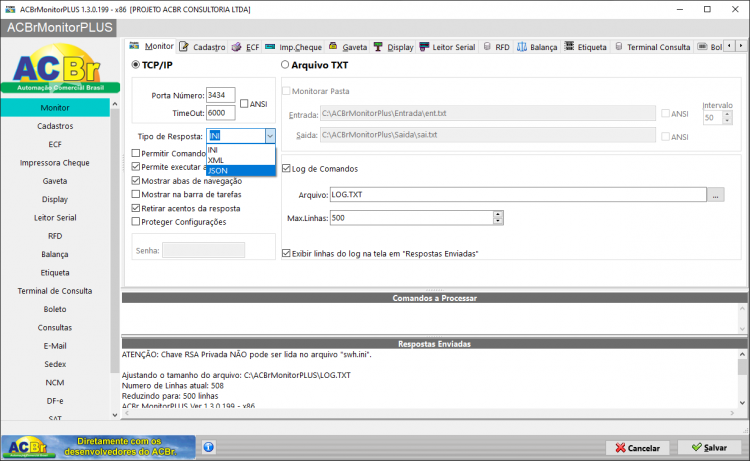
Task: Click the application icon in title bar
Action: (10, 9)
